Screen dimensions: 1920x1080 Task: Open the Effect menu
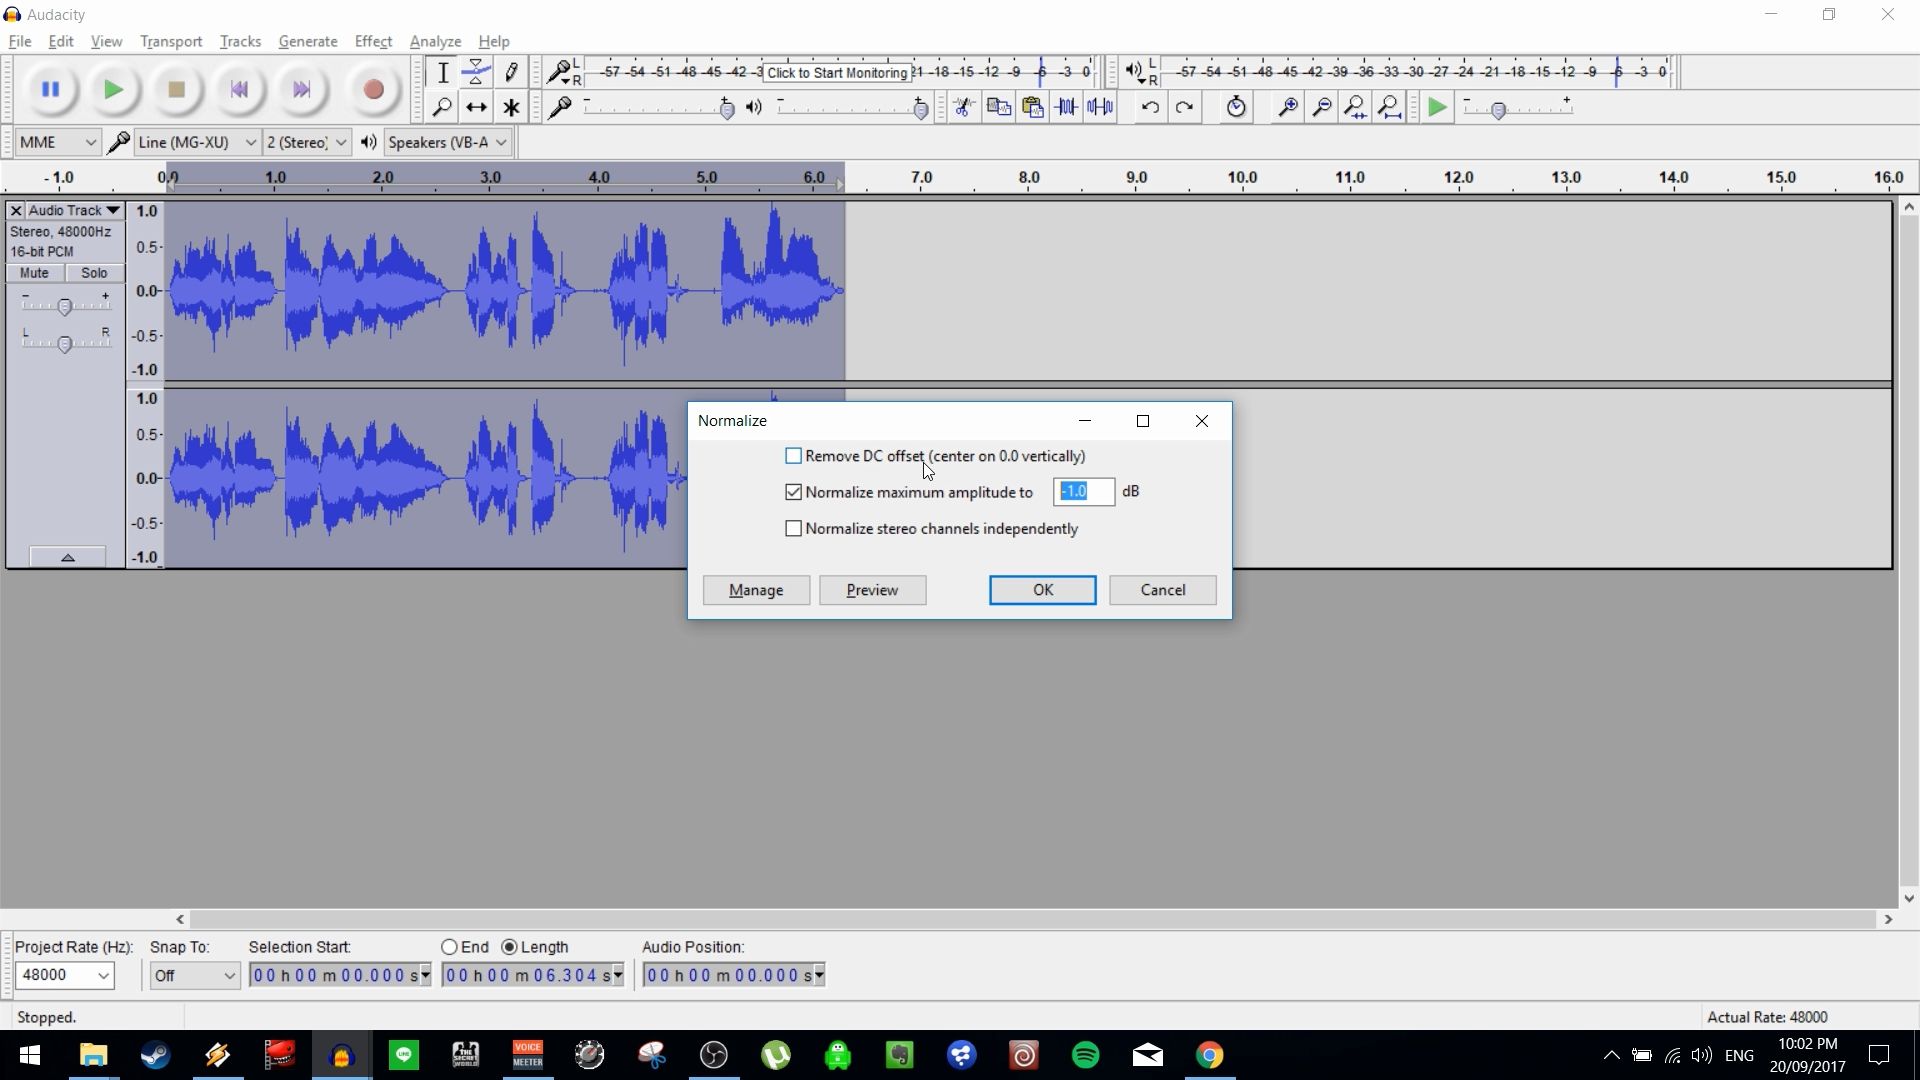pos(372,41)
